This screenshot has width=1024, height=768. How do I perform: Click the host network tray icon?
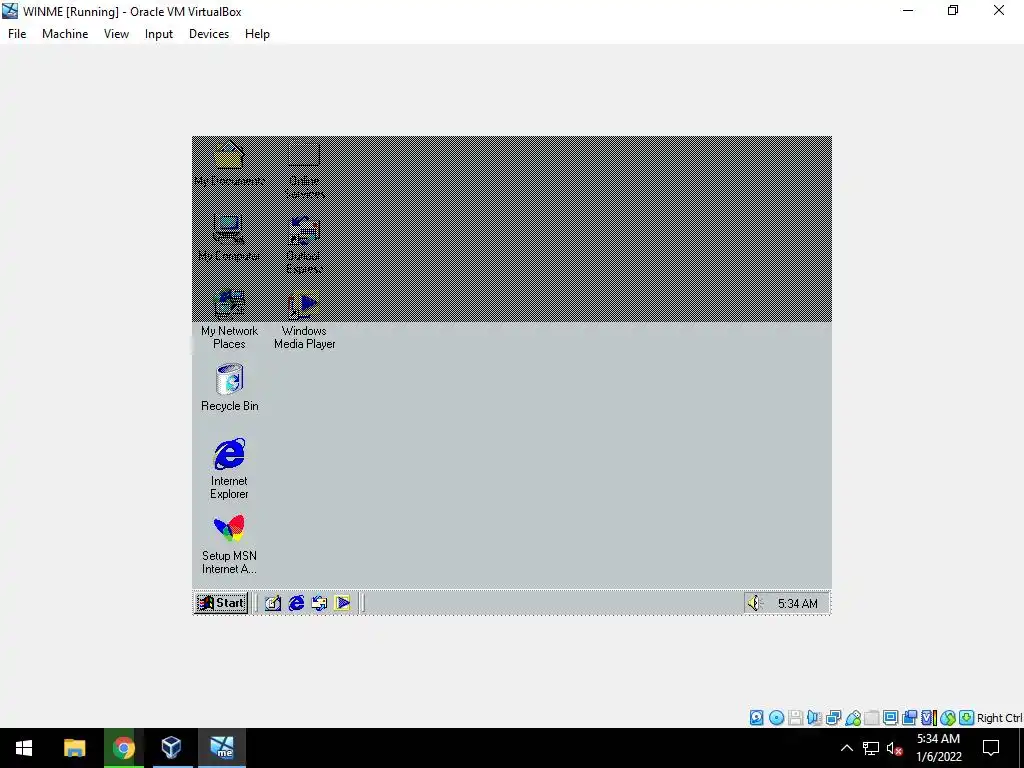[x=871, y=748]
